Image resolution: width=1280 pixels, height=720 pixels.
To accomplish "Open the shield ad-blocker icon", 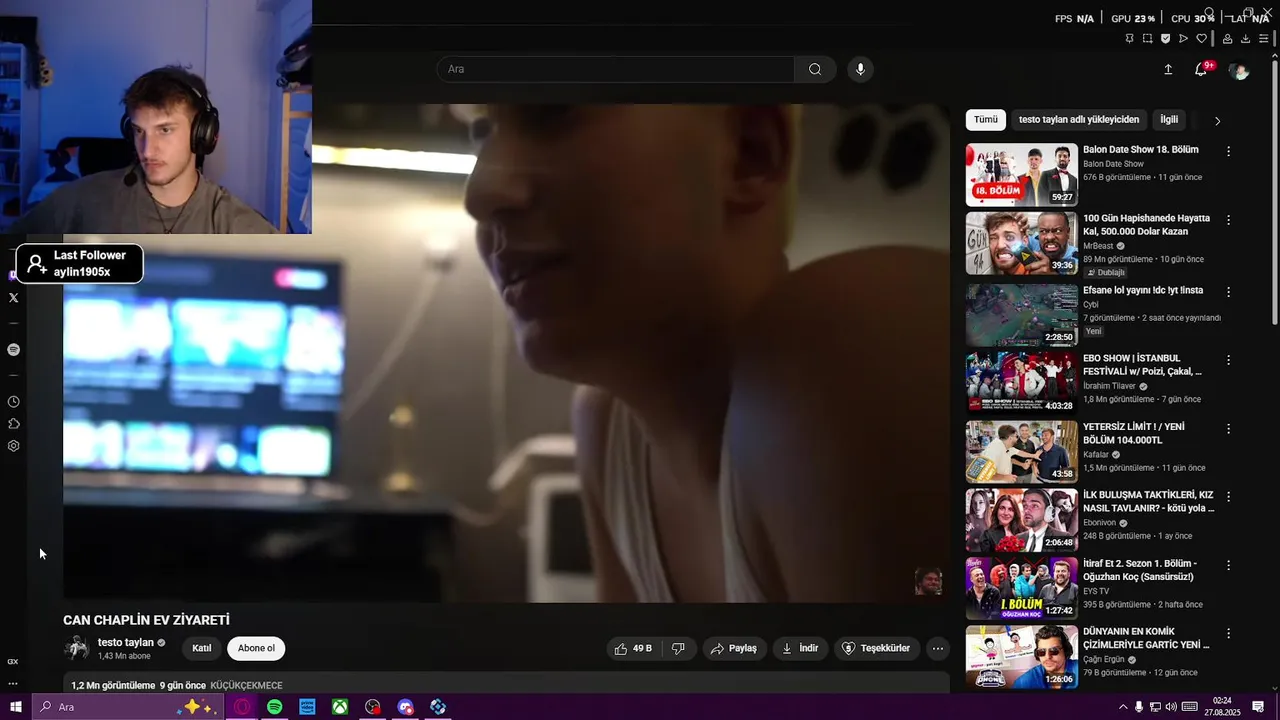I will click(1166, 39).
